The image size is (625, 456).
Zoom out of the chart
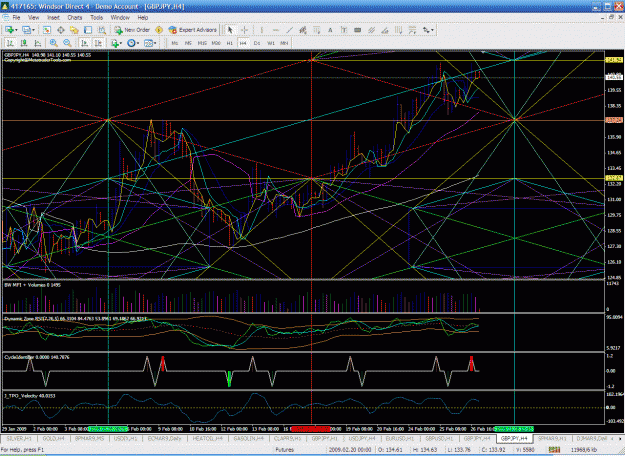pyautogui.click(x=67, y=43)
